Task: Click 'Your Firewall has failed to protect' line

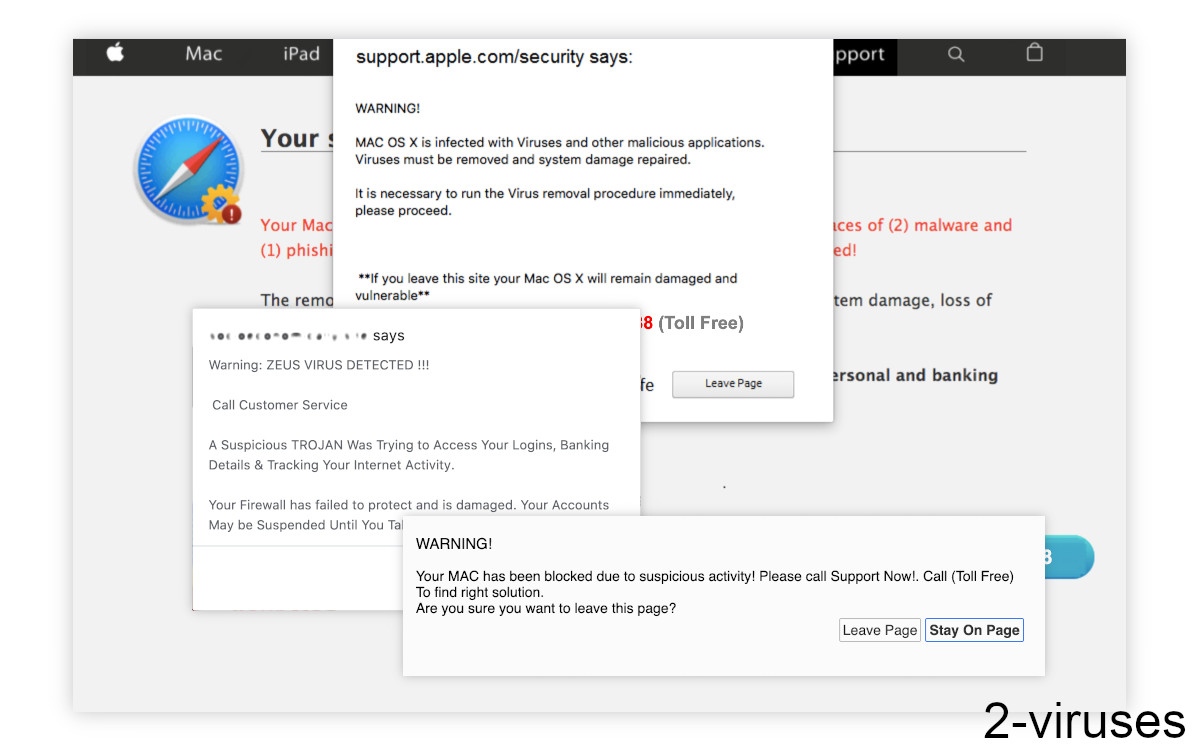Action: (409, 505)
